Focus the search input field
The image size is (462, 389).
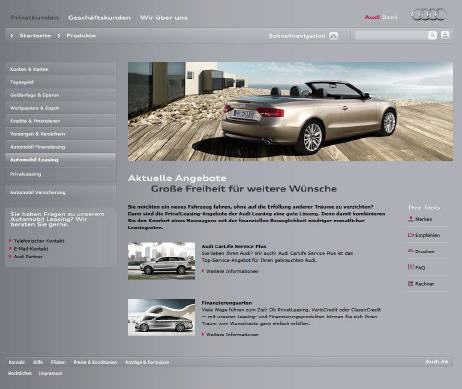pyautogui.click(x=391, y=35)
